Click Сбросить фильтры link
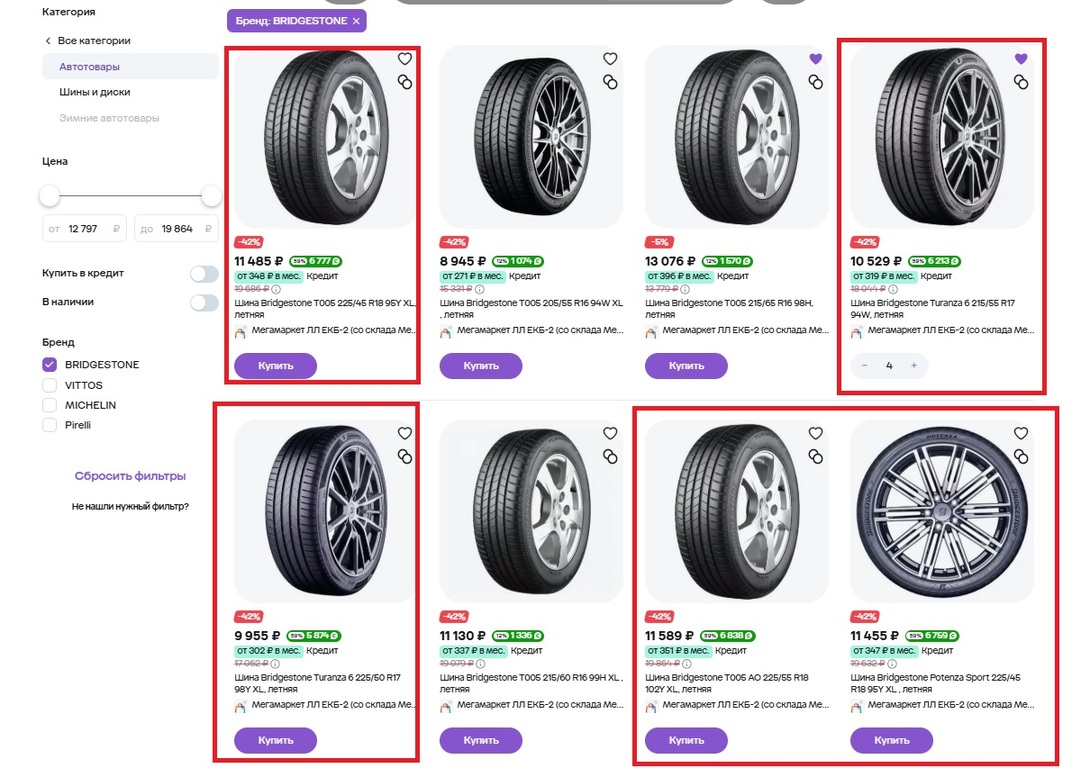This screenshot has width=1090, height=768. pos(130,476)
